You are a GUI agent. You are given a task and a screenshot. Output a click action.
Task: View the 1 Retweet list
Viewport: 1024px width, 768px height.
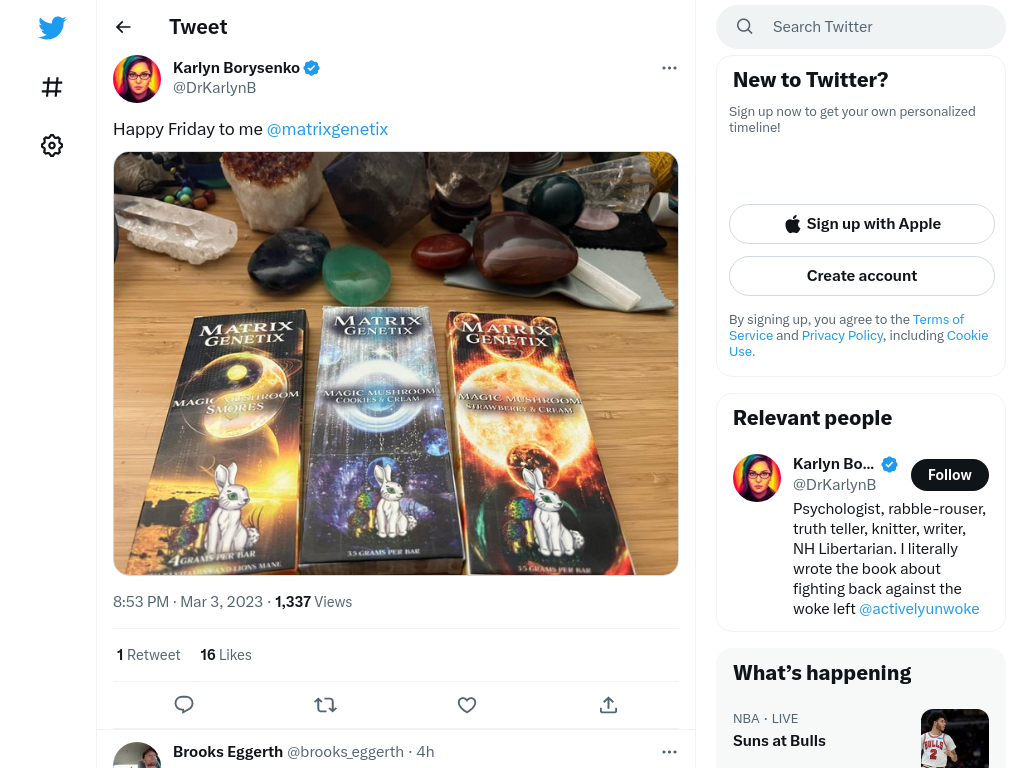pos(148,654)
